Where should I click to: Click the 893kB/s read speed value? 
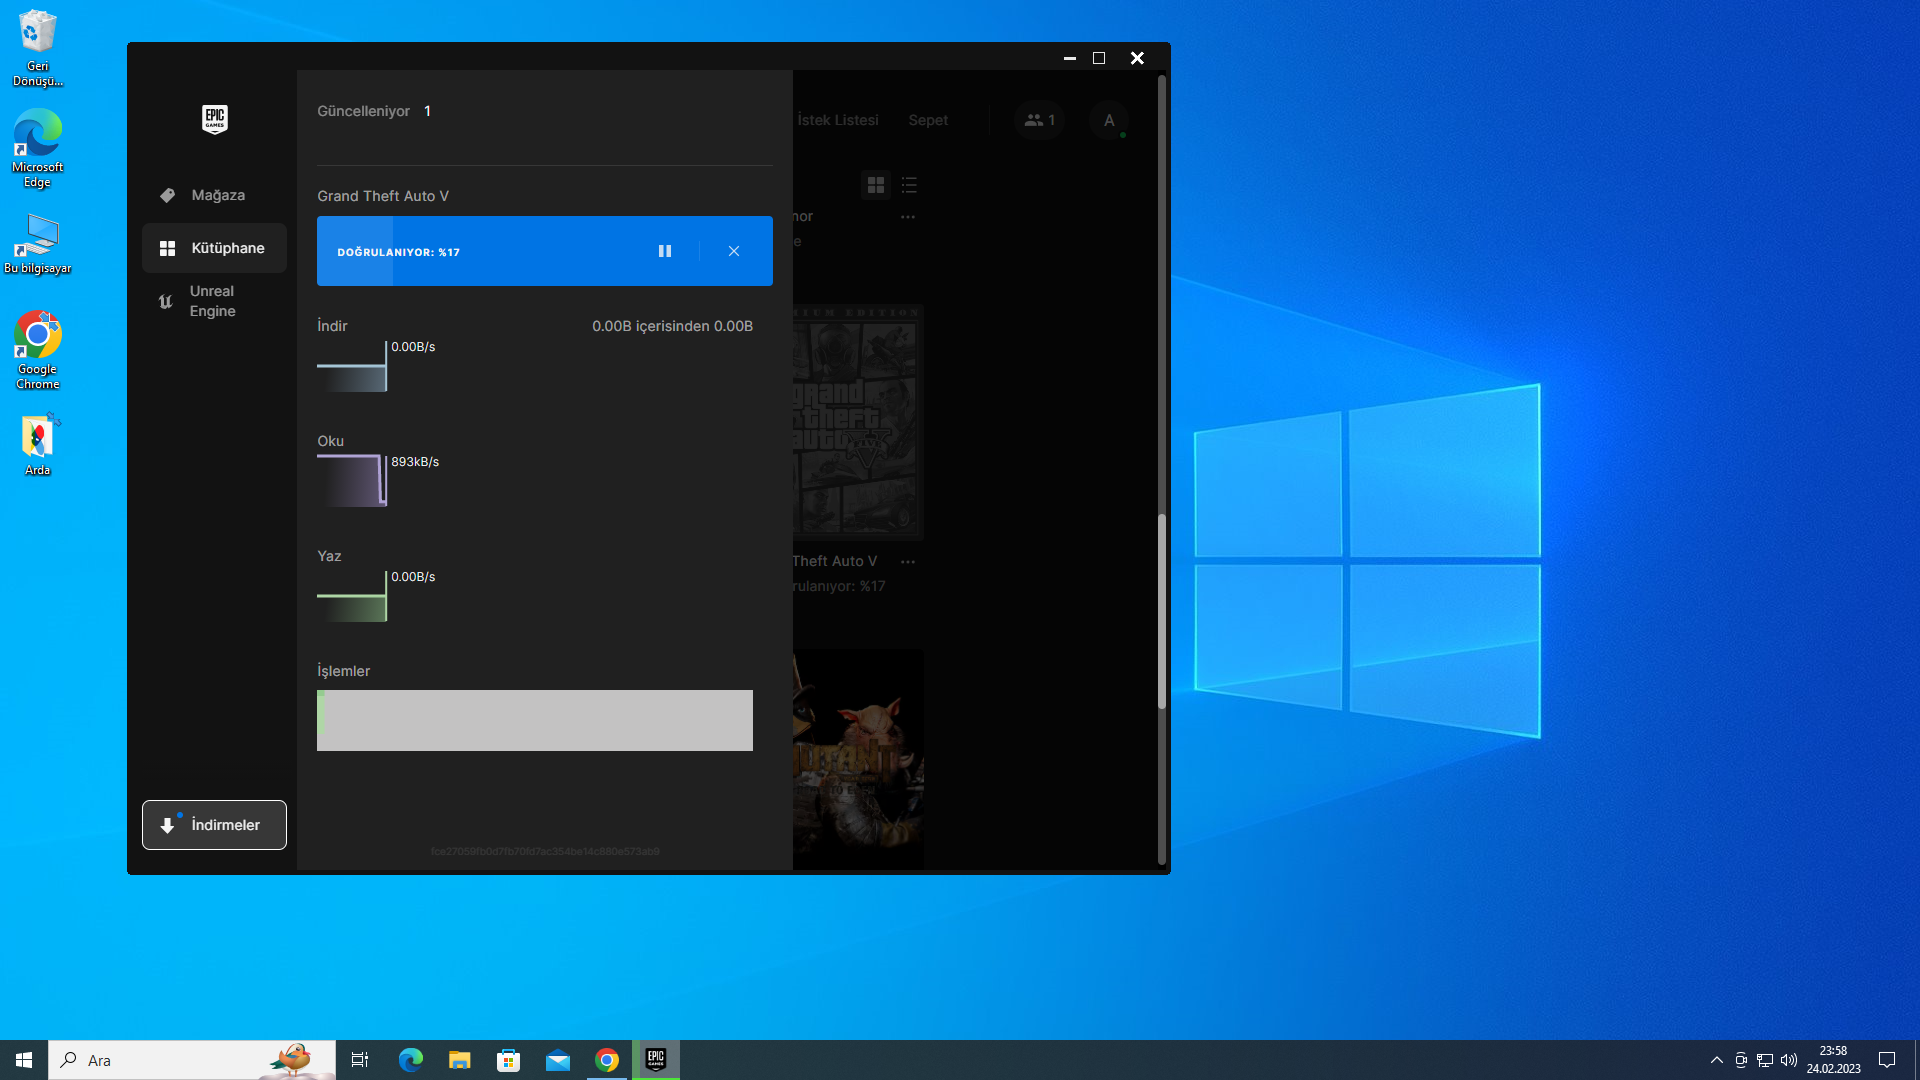415,462
